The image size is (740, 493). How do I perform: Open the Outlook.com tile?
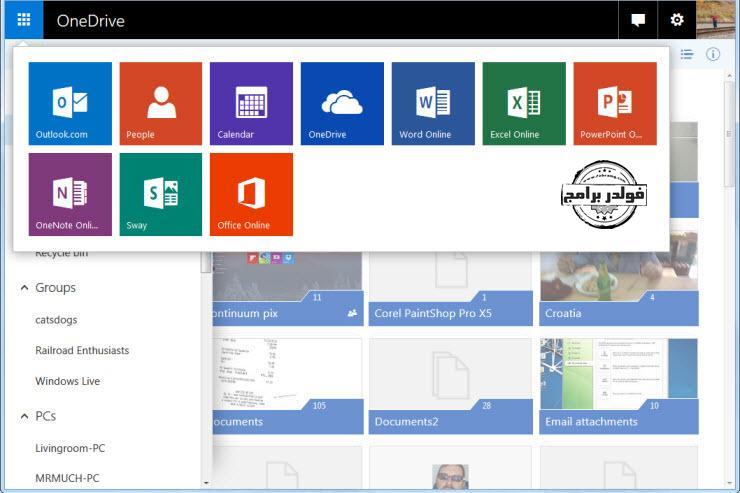[70, 103]
